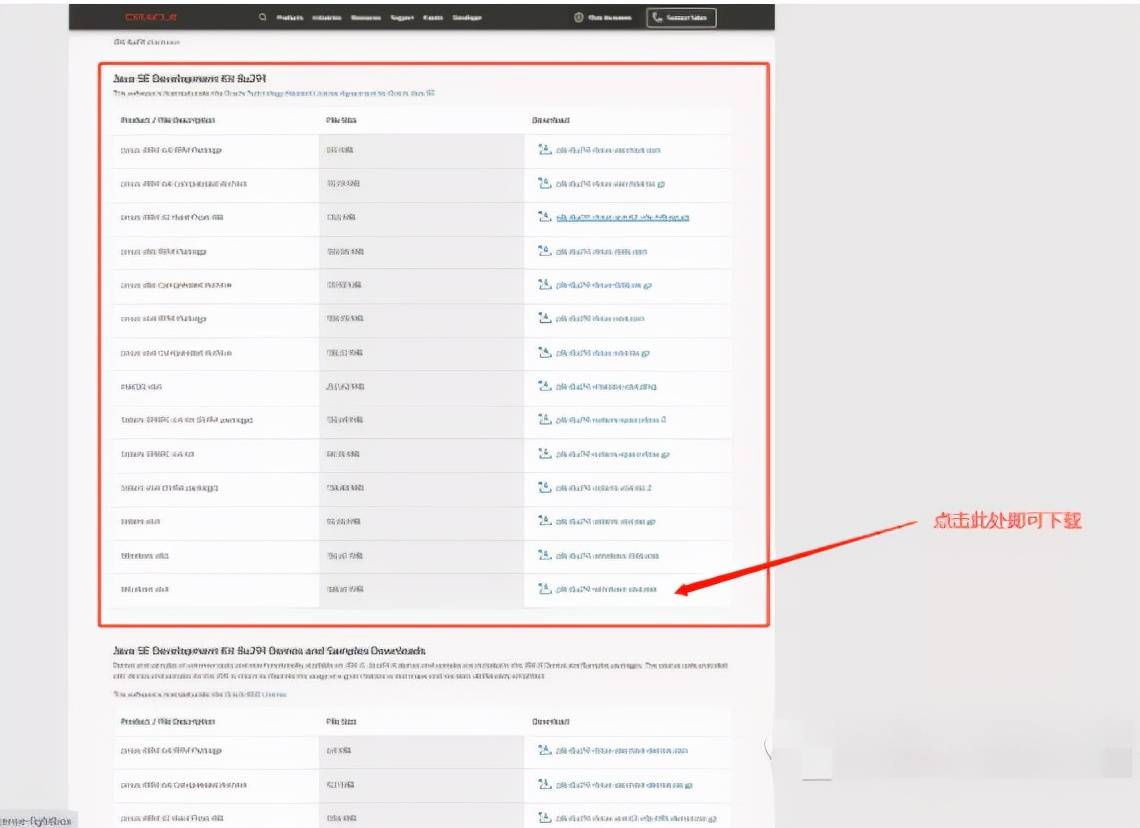Click download icon for Linux ARM 64 RPM Package

pyautogui.click(x=545, y=149)
